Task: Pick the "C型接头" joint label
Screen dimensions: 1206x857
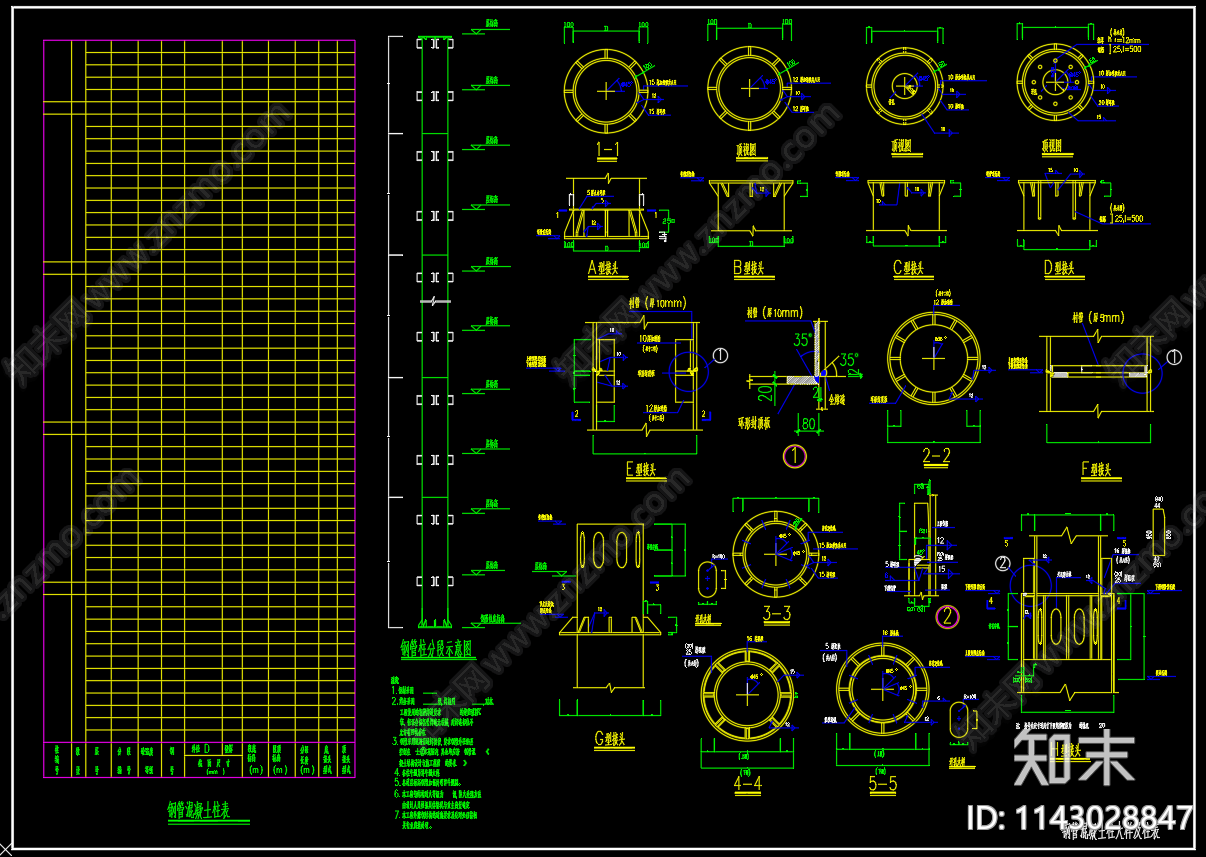Action: tap(911, 268)
